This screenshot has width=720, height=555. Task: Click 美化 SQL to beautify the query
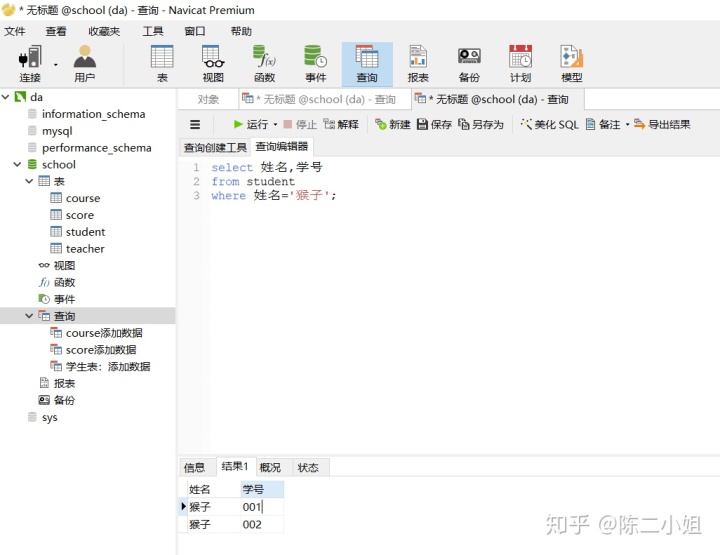(549, 124)
